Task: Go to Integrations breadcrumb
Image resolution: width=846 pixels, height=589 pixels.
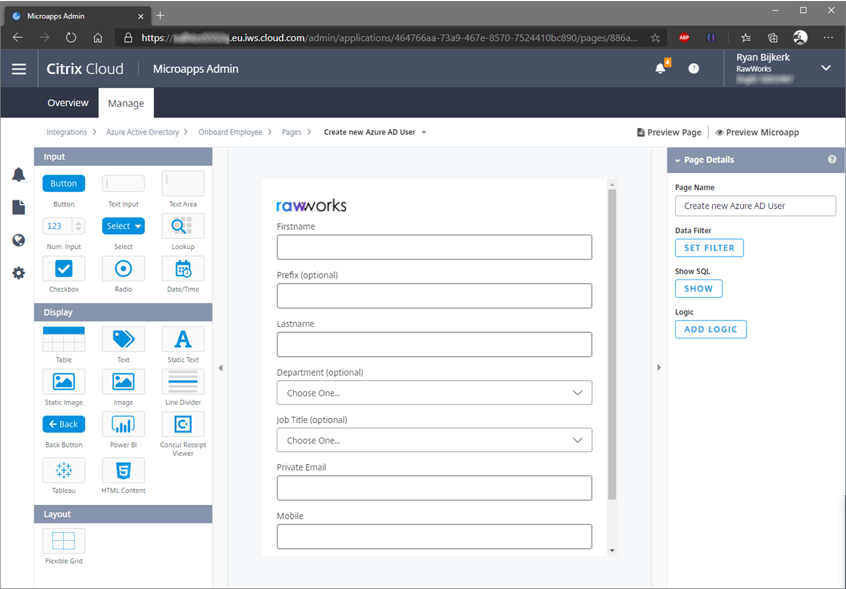Action: point(66,132)
